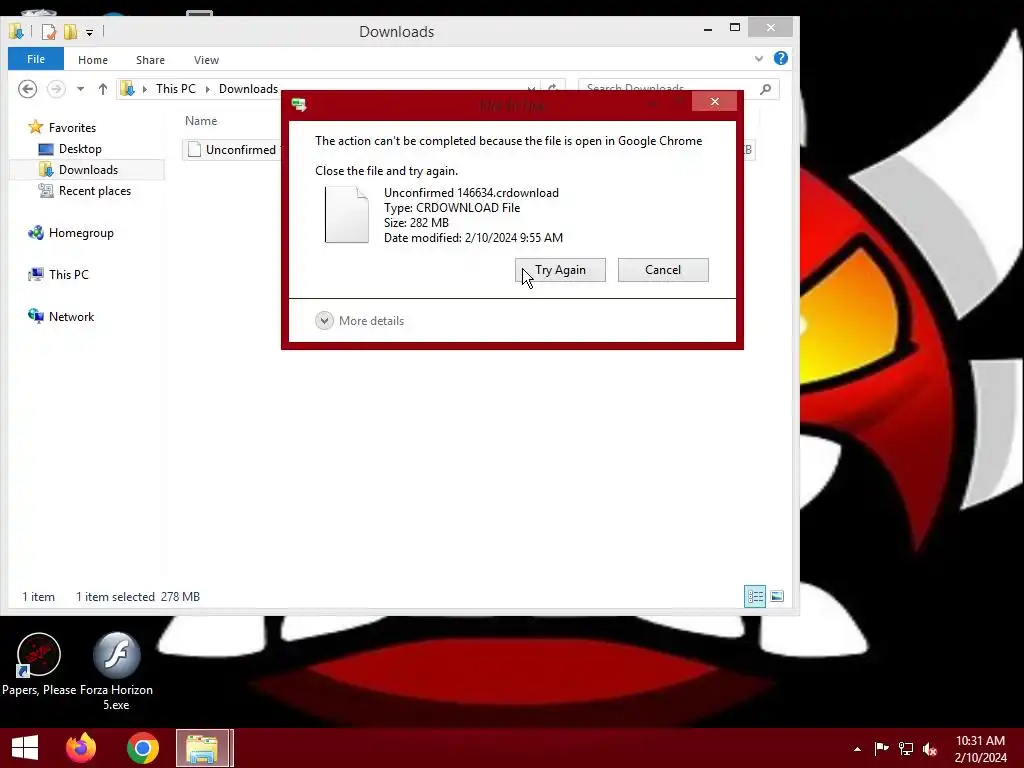Click the Action Center flag icon

[882, 748]
